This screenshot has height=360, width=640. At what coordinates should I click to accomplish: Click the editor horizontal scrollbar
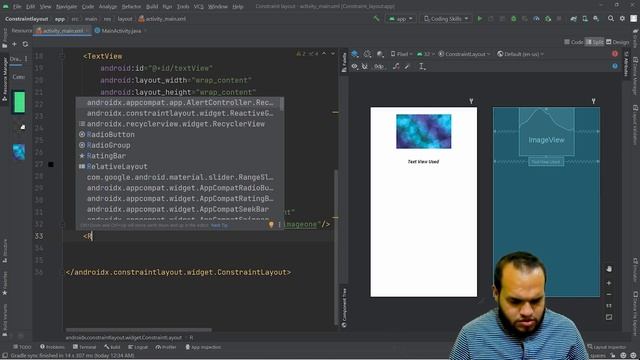coord(139,330)
